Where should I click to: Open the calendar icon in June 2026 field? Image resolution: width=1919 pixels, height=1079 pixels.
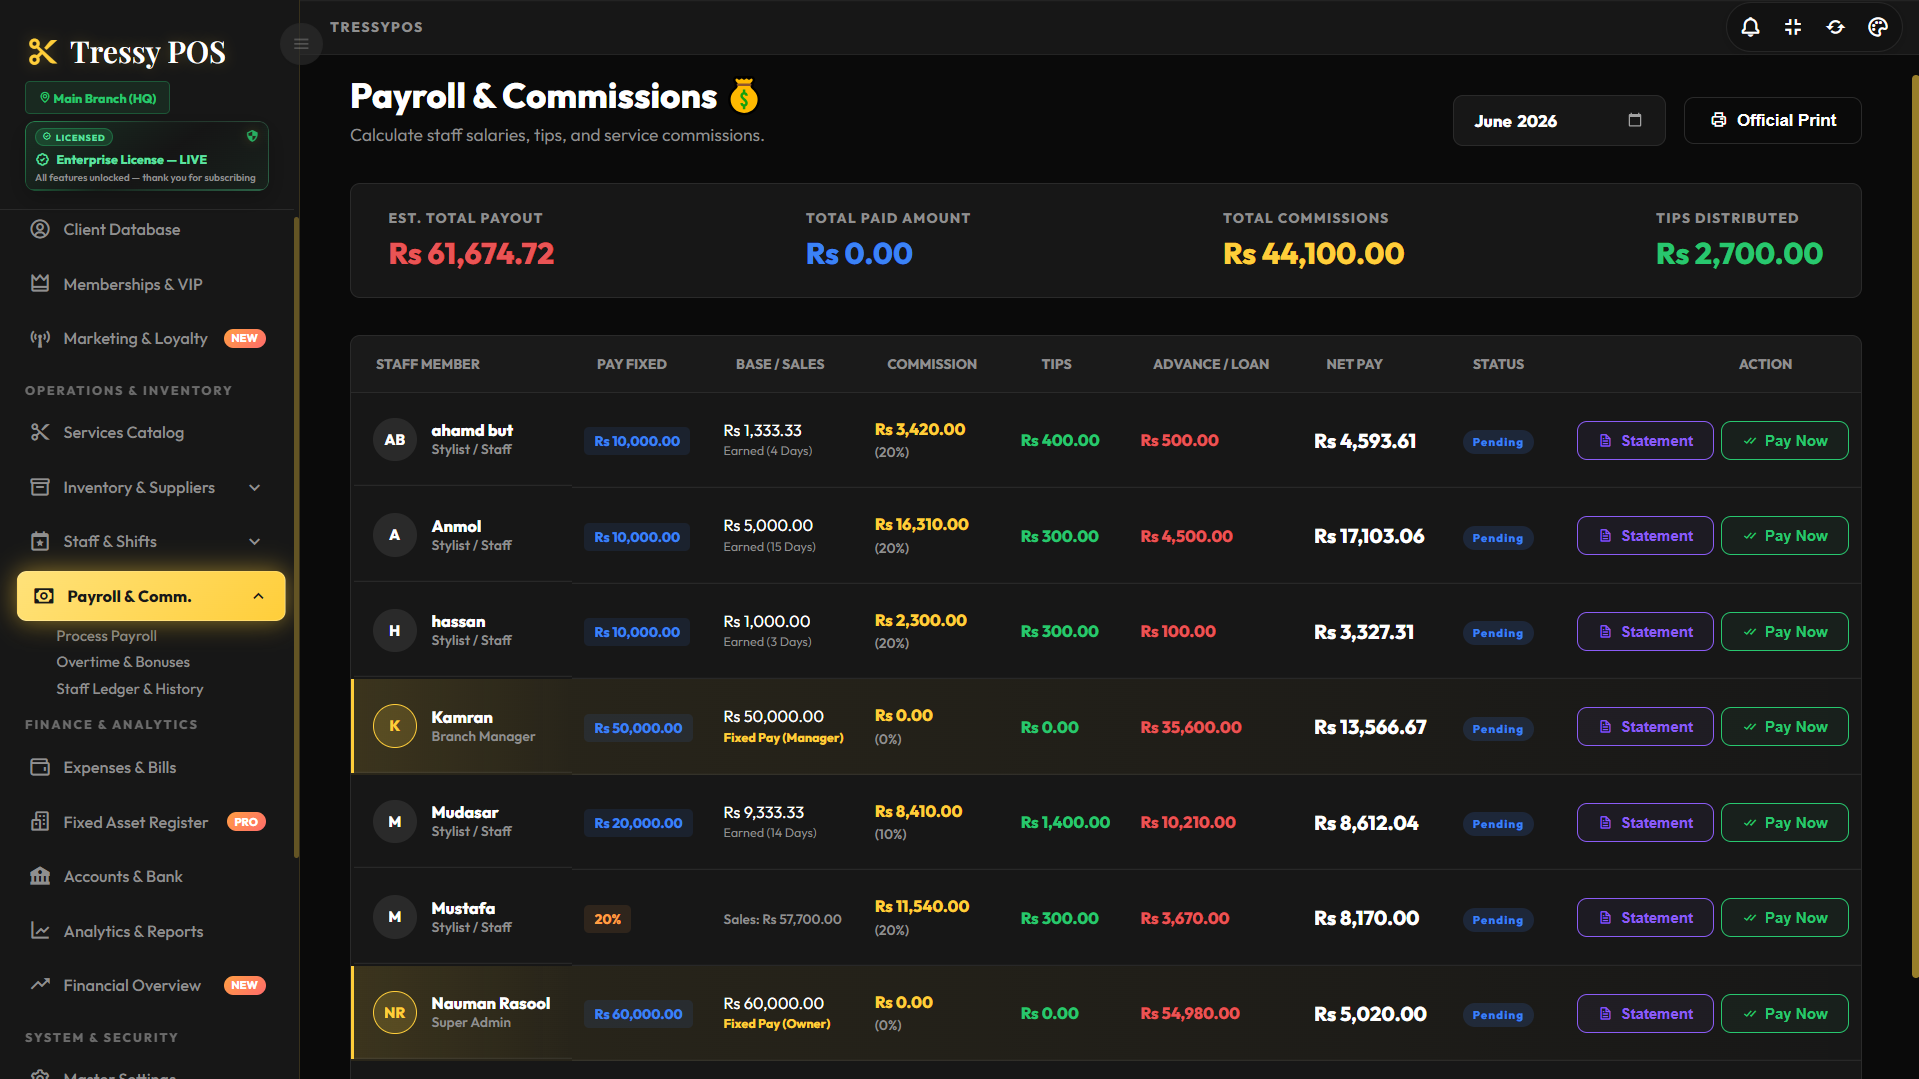coord(1635,120)
